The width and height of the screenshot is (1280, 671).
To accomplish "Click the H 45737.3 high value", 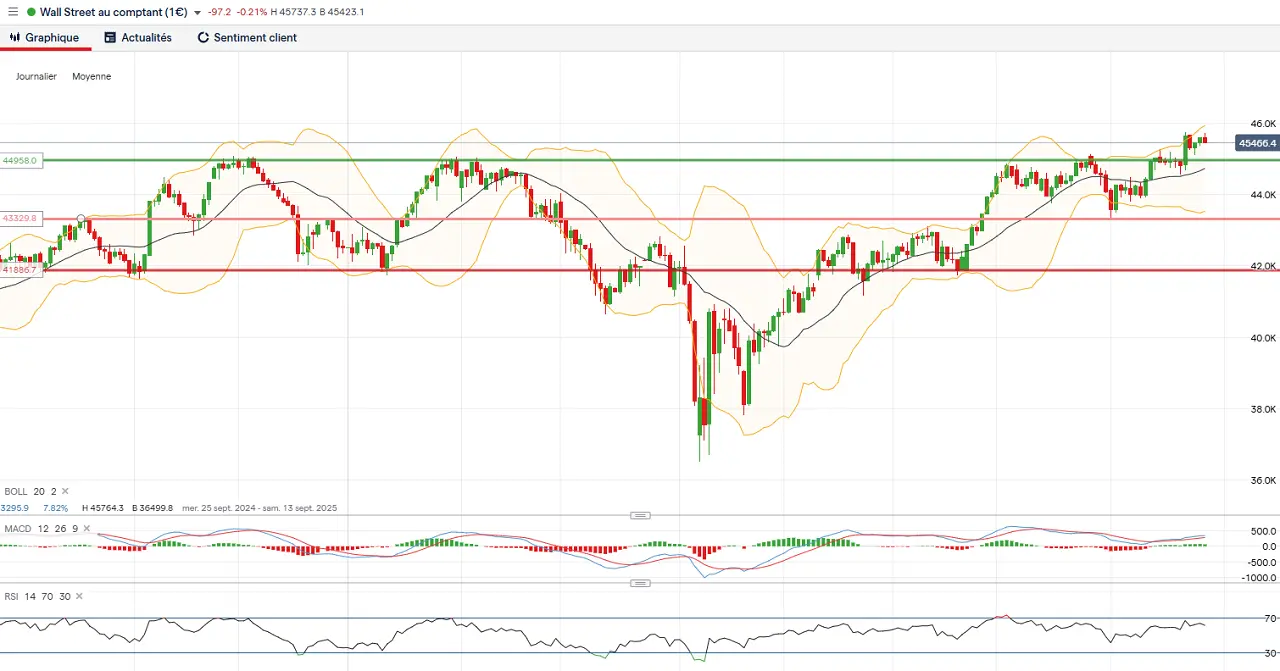I will coord(294,12).
